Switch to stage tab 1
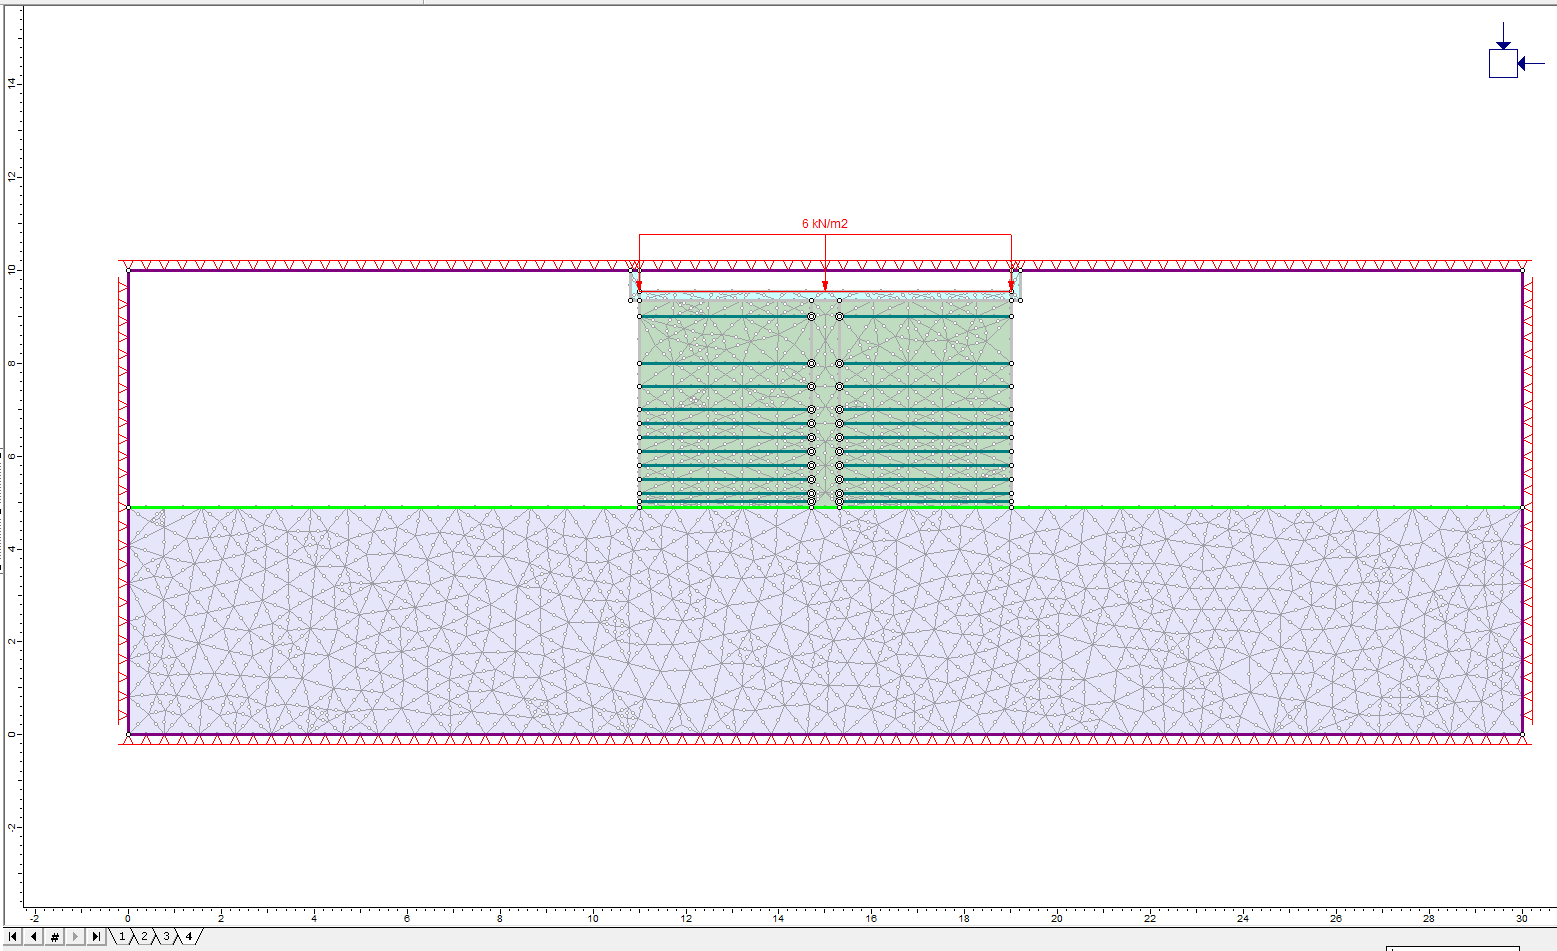 coord(122,937)
